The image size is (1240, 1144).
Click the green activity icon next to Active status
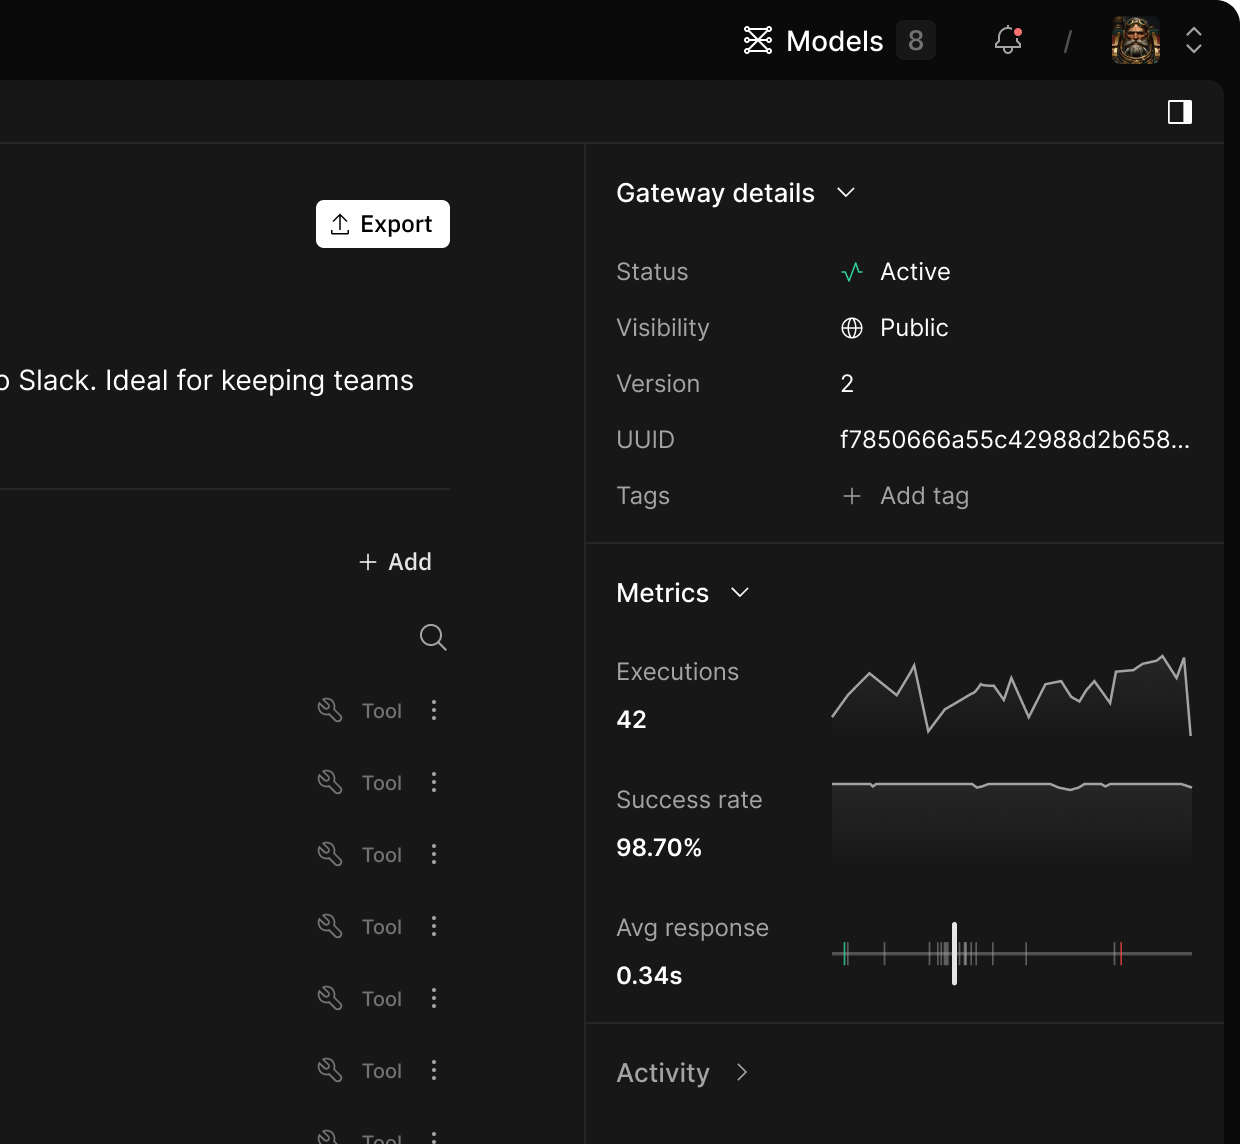coord(851,271)
